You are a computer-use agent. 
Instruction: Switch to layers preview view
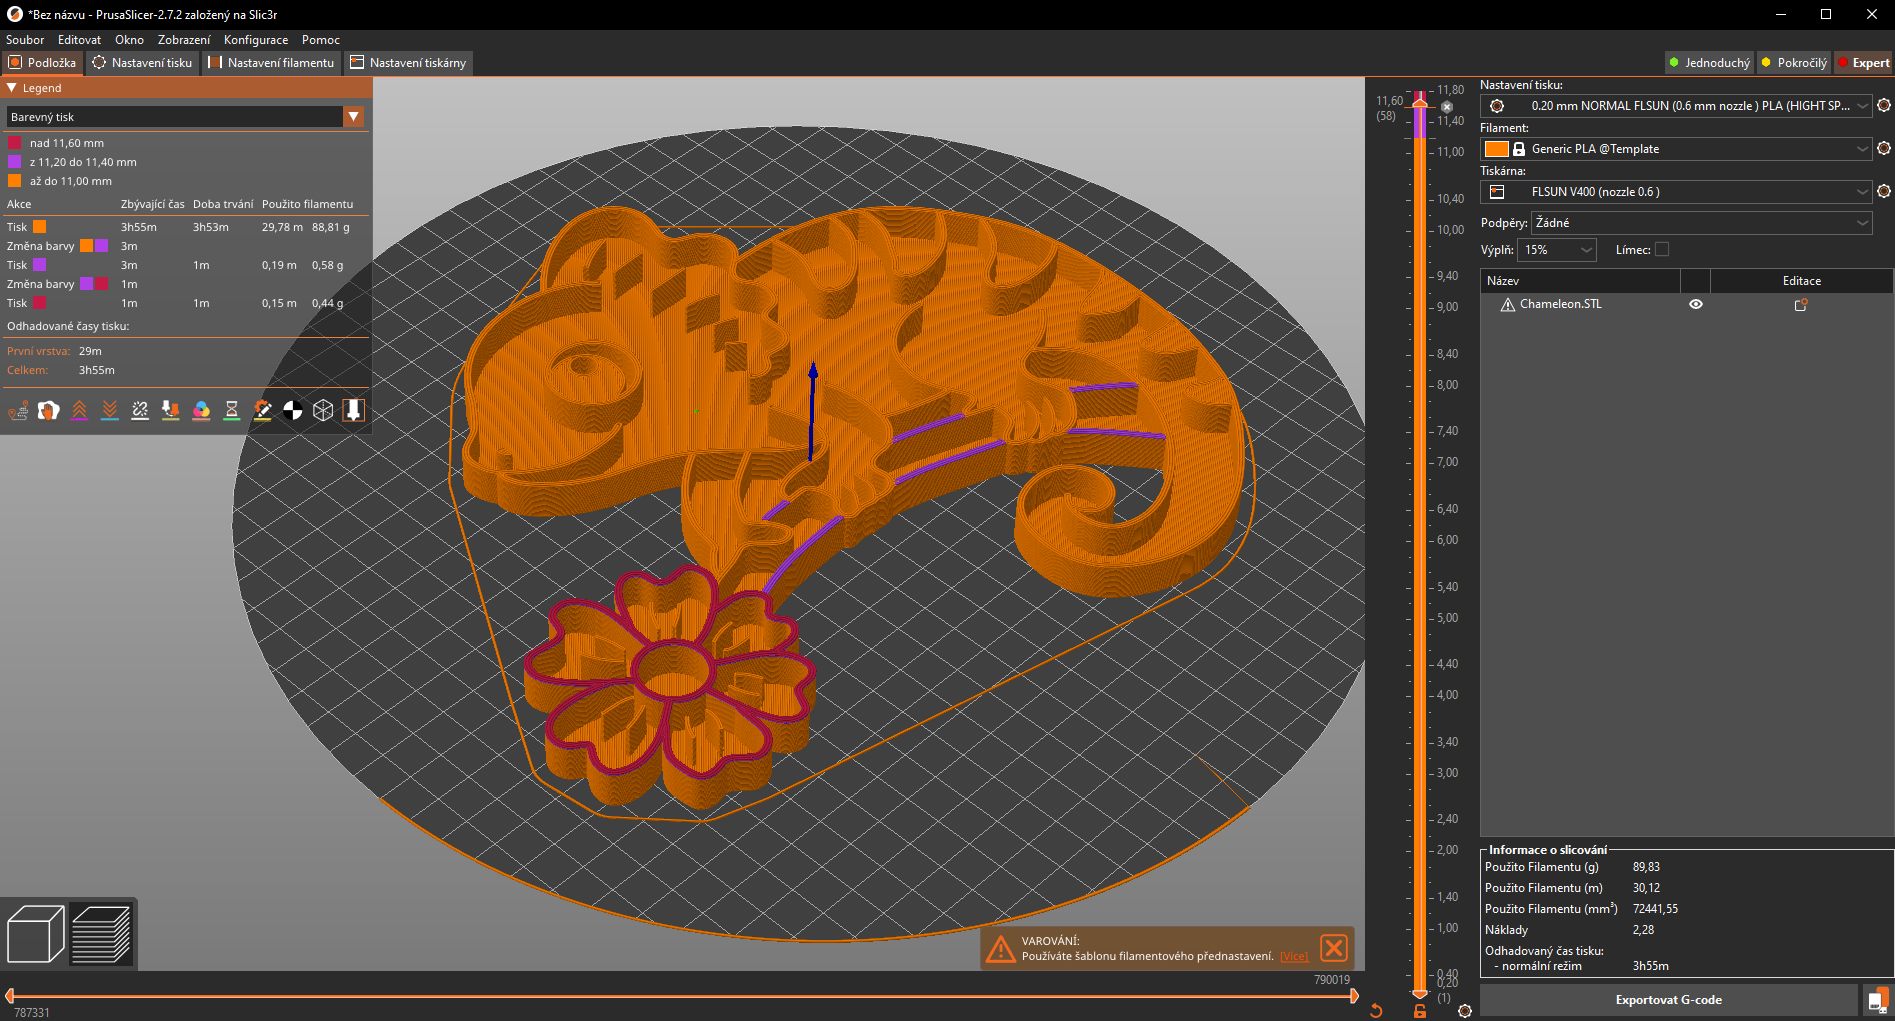coord(101,934)
